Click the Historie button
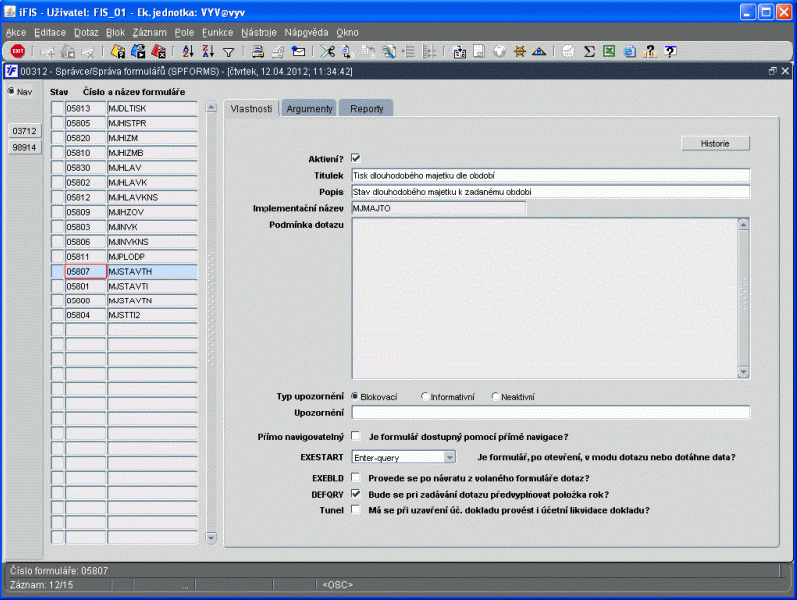This screenshot has width=797, height=600. pyautogui.click(x=715, y=143)
